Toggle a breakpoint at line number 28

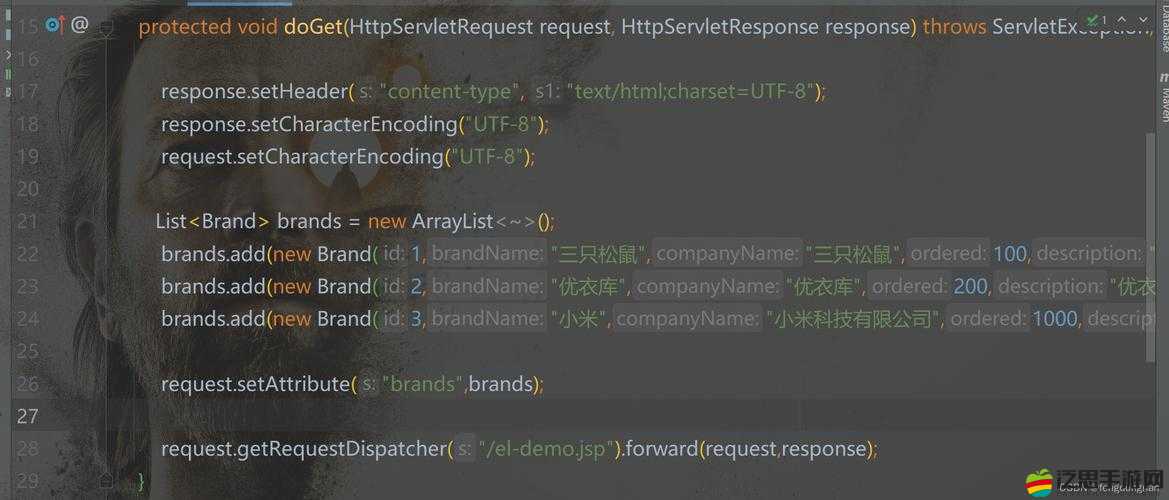28,449
